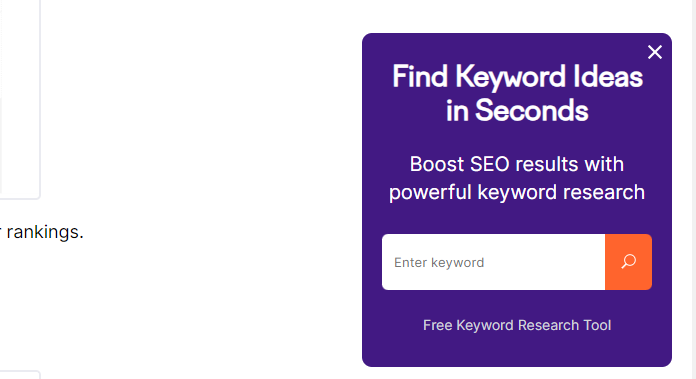Click the word "Research" in the bottom link
Screen dimensions: 696x379
548,325
